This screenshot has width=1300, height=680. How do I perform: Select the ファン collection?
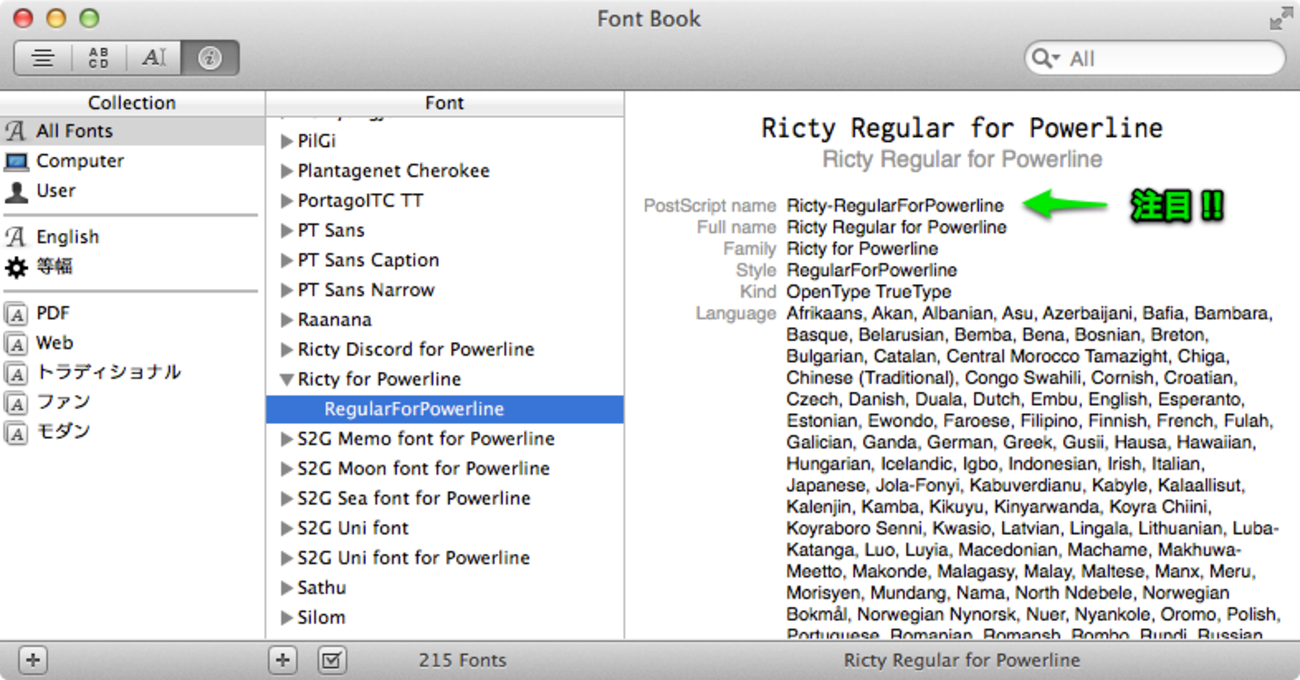click(132, 402)
